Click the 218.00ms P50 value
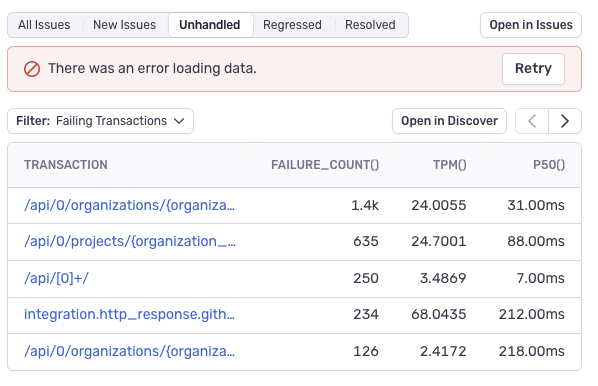Viewport: 598px width, 386px height. click(x=532, y=351)
